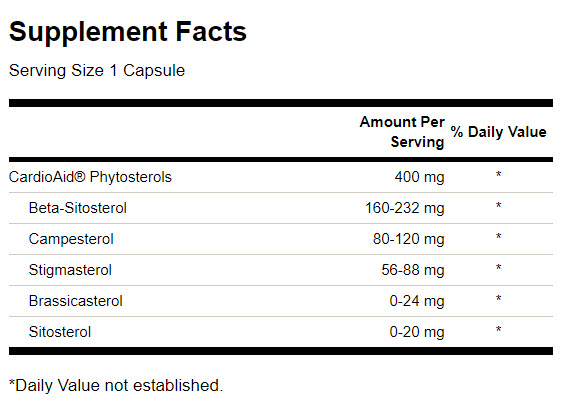Click the 56-88 mg amount value

(x=413, y=270)
